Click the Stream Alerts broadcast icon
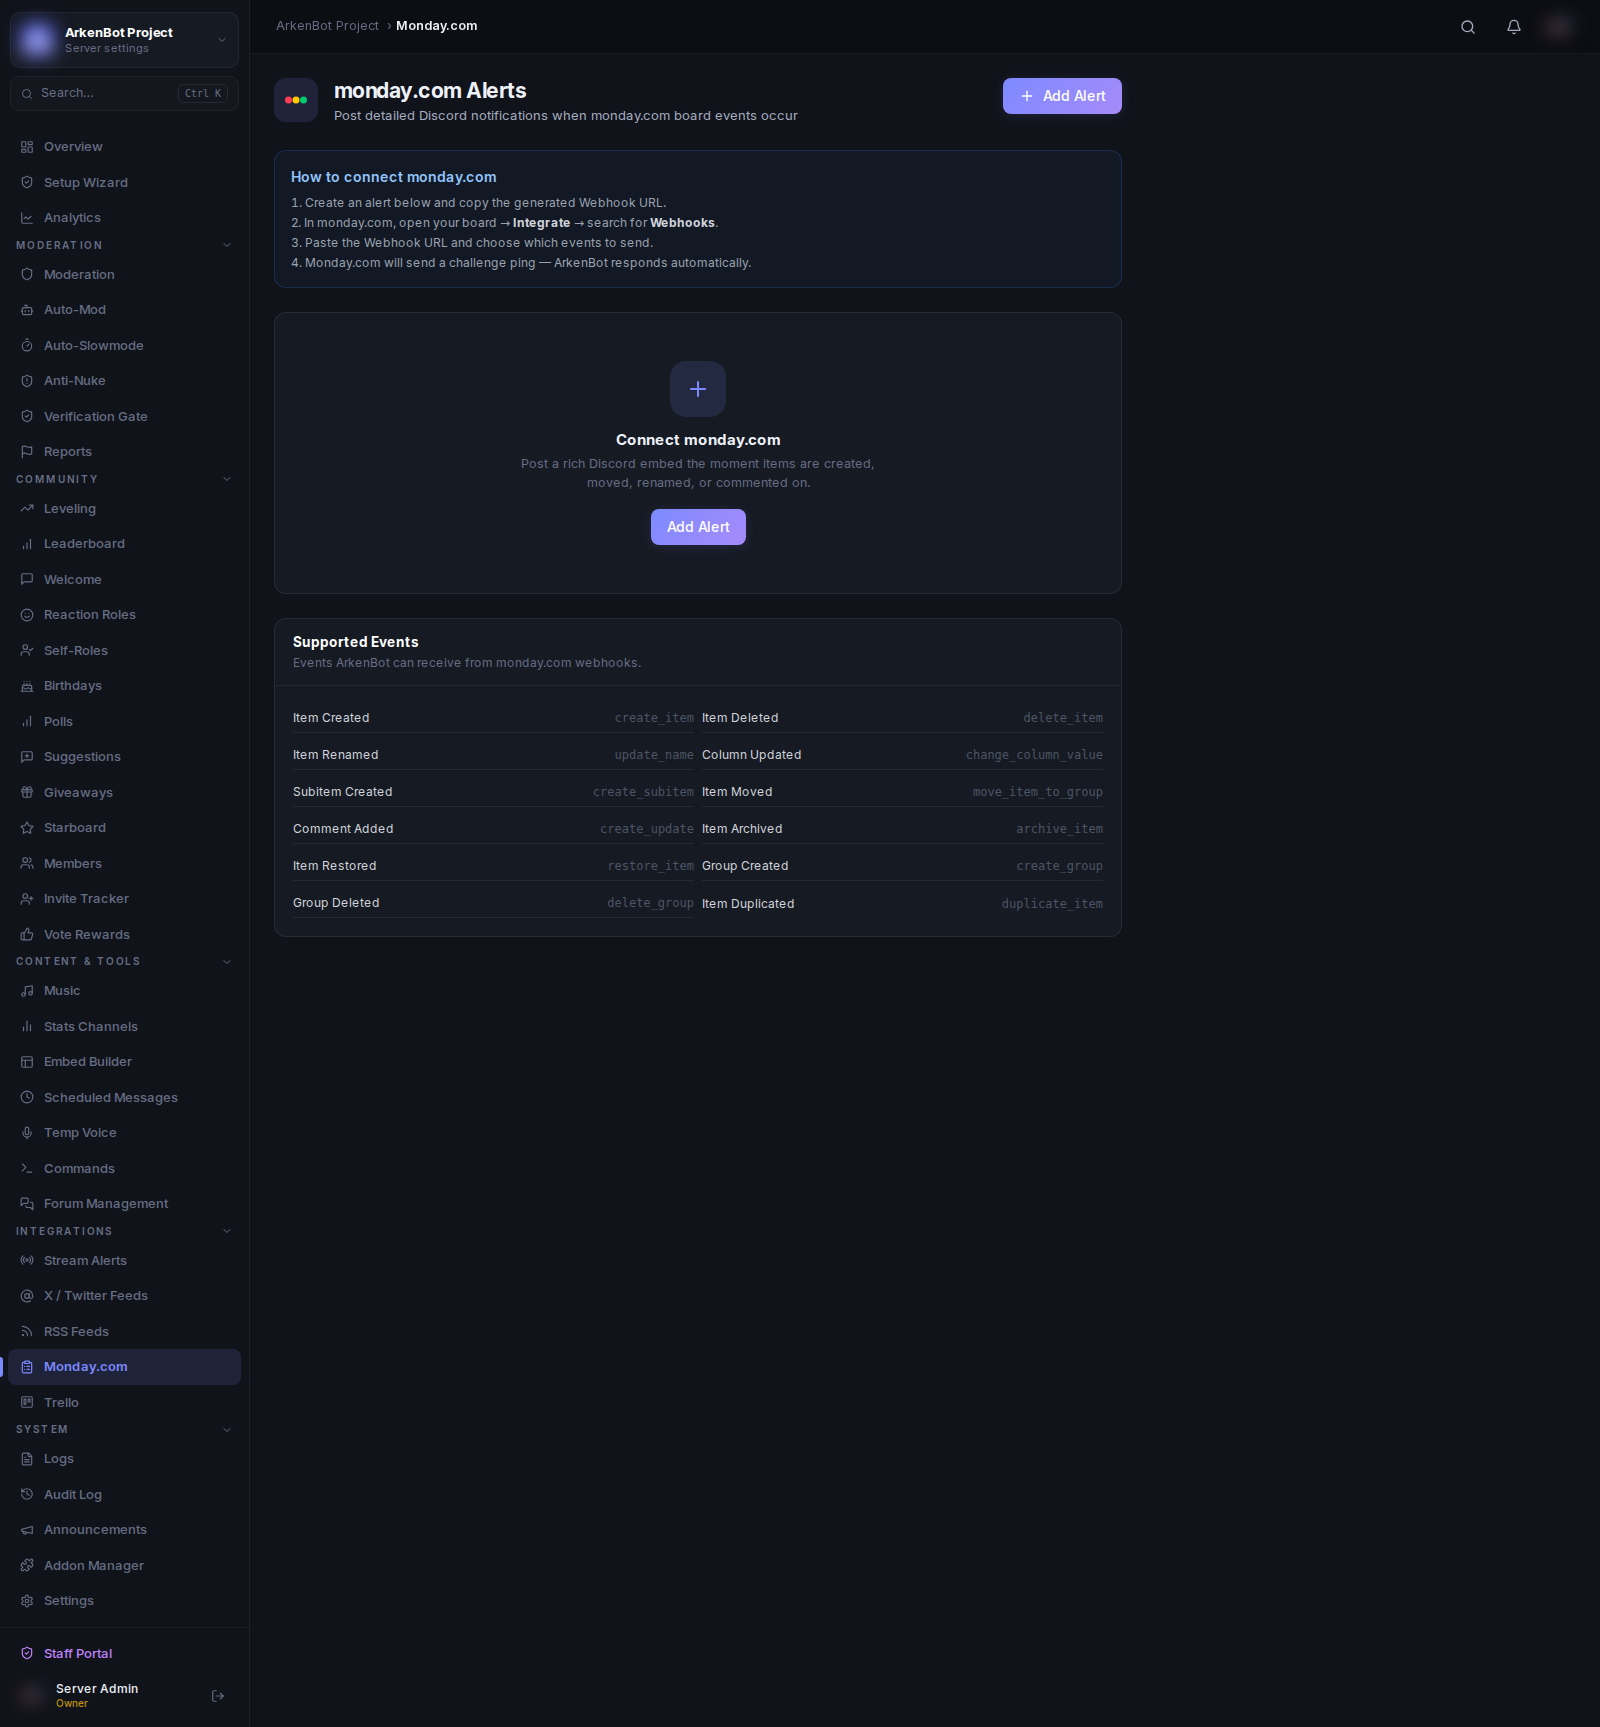This screenshot has width=1600, height=1727. click(27, 1261)
